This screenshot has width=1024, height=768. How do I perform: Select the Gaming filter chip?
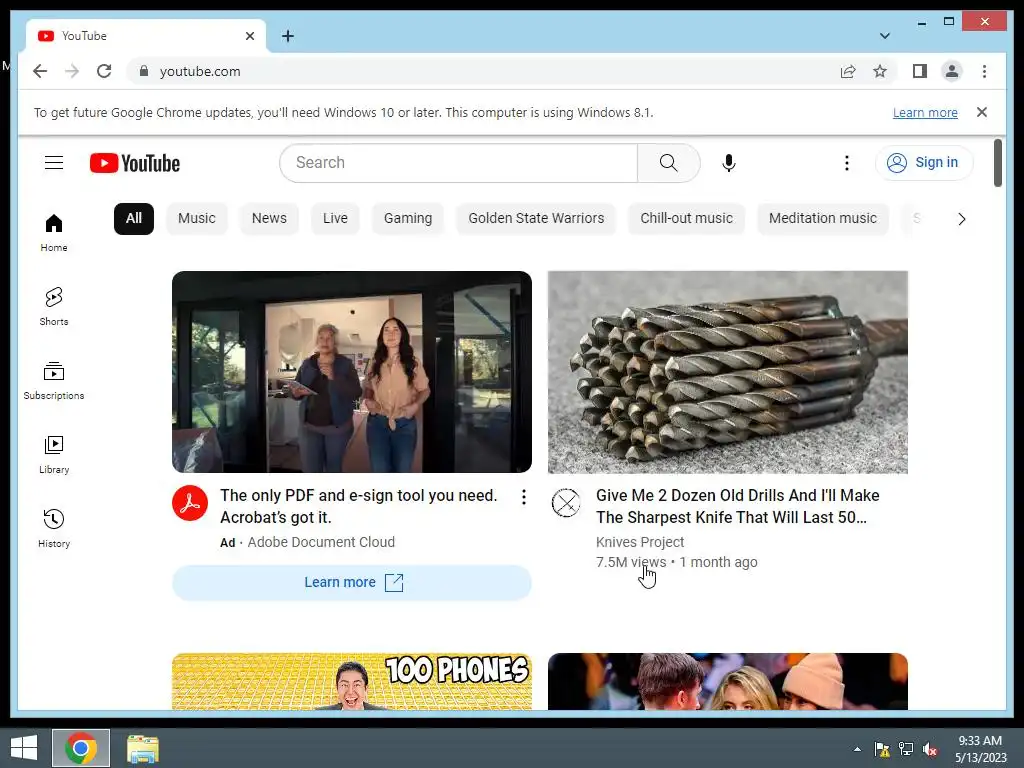pyautogui.click(x=408, y=218)
